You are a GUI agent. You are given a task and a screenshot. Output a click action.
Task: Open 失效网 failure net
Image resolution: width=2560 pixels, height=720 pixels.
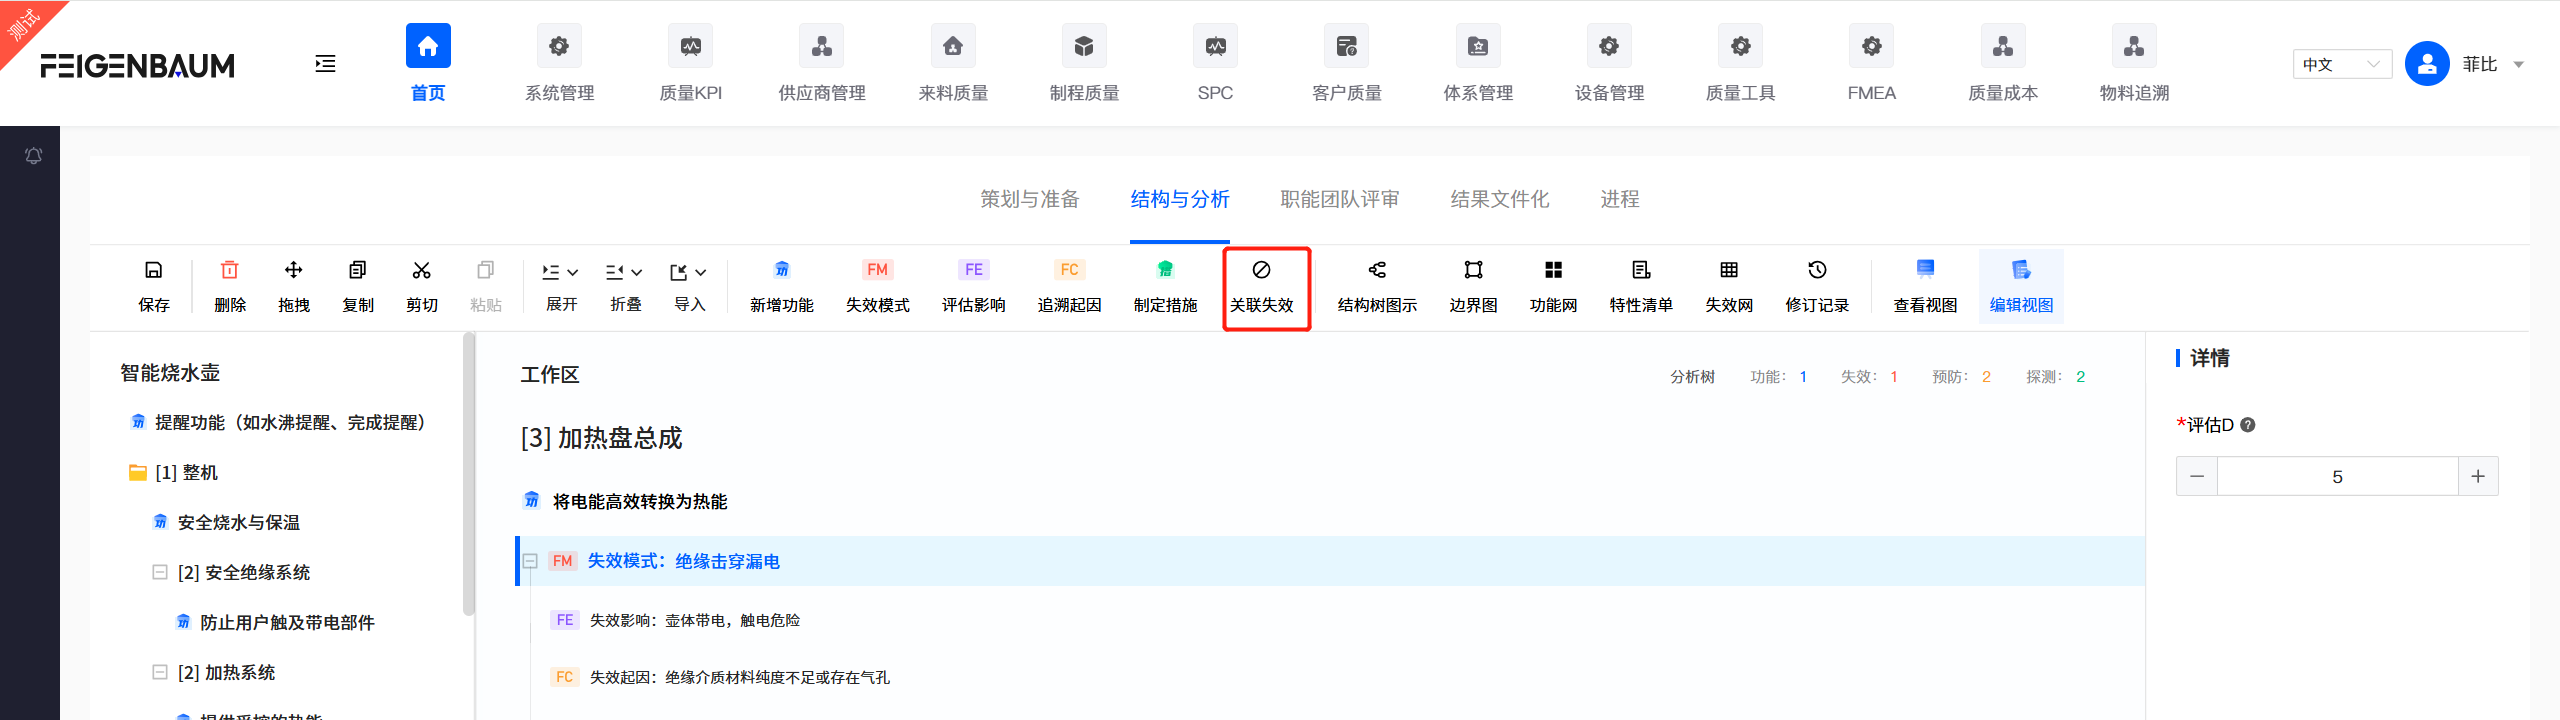[1730, 286]
